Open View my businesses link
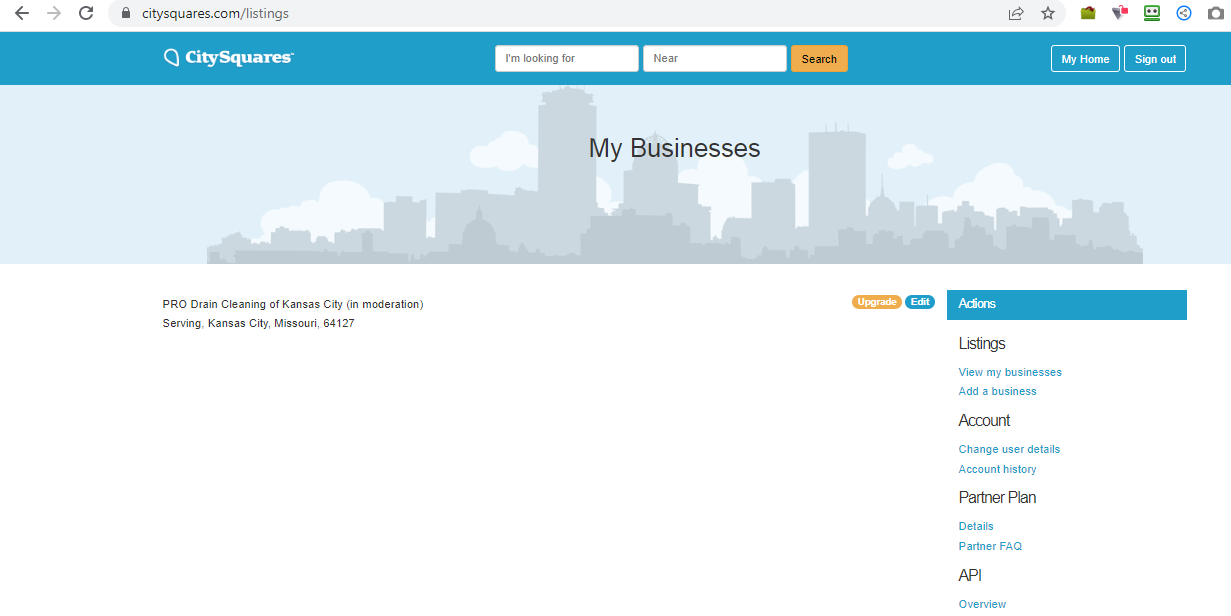Viewport: 1231px width, 616px height. (x=1010, y=372)
